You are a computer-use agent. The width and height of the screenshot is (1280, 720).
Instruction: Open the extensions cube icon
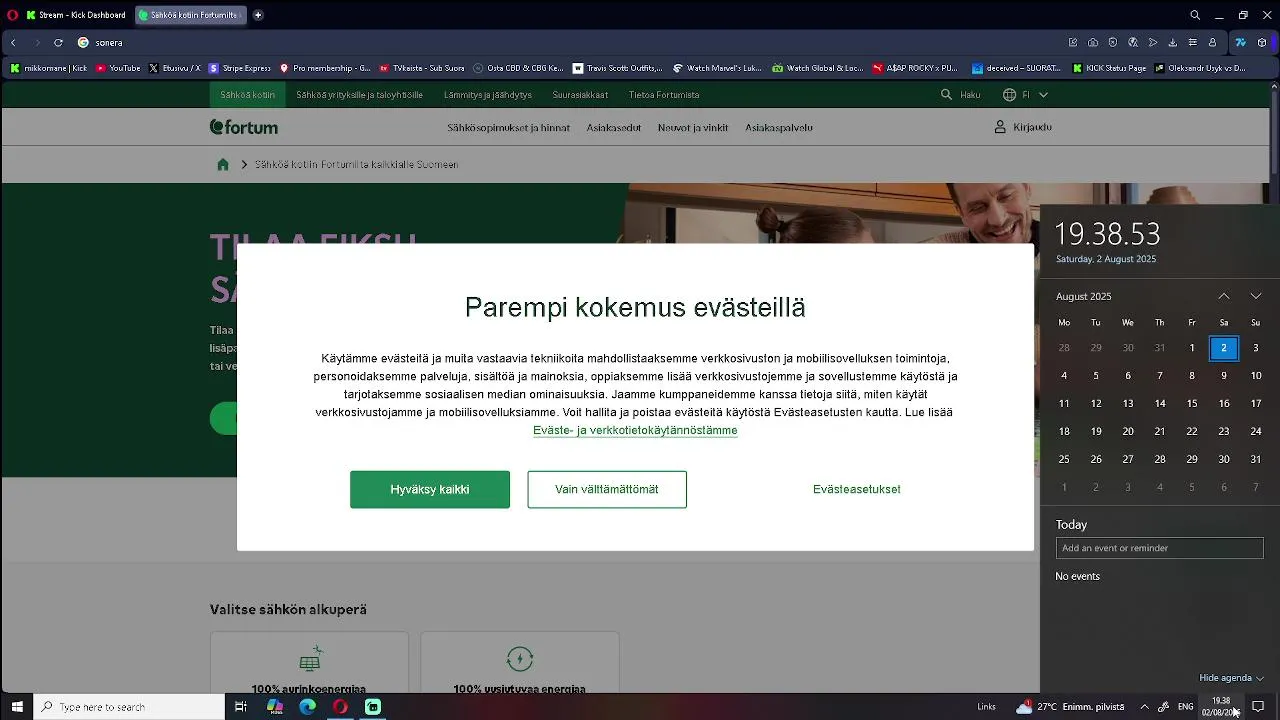(x=1262, y=43)
